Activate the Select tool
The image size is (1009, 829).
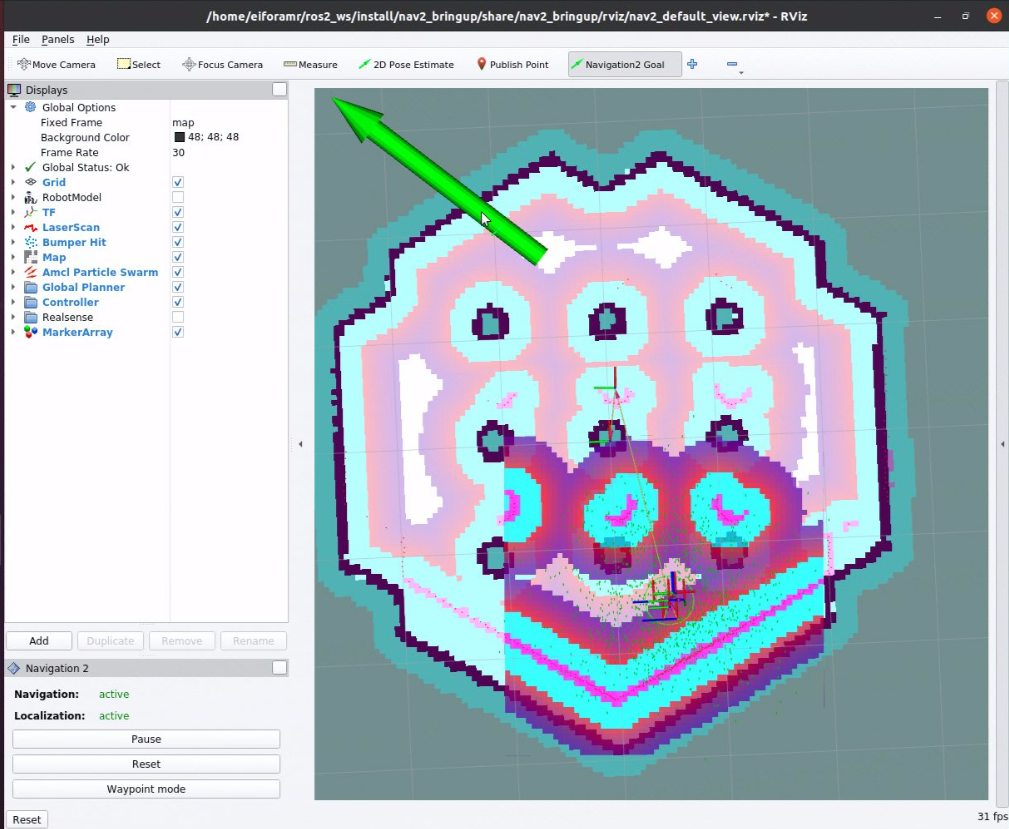point(138,64)
